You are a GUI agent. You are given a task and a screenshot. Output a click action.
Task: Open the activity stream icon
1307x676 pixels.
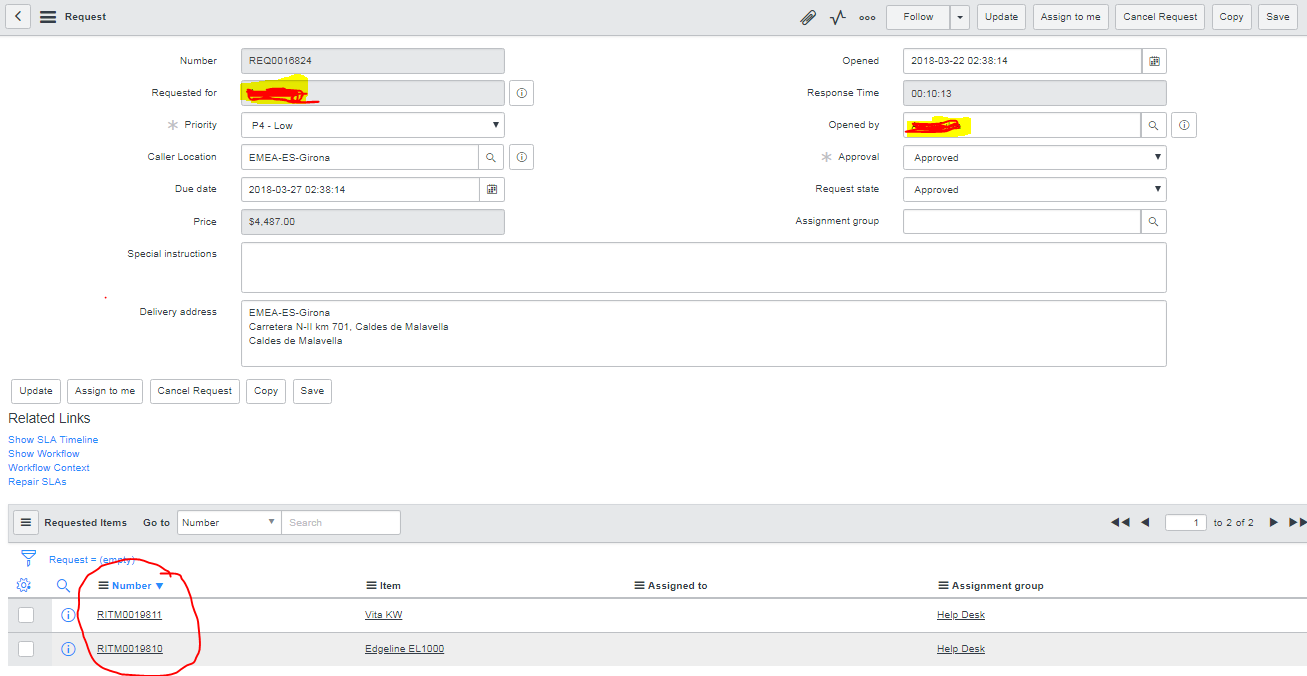pyautogui.click(x=836, y=17)
